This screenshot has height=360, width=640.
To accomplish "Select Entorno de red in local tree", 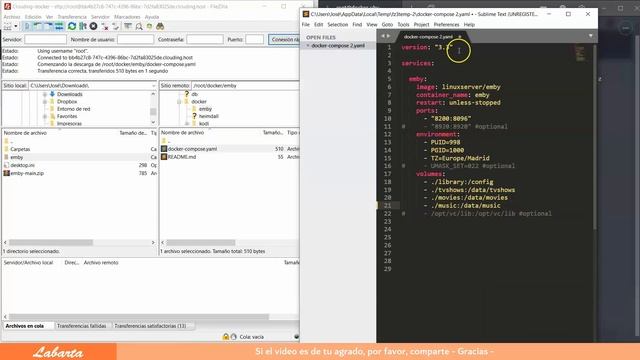I will [73, 109].
